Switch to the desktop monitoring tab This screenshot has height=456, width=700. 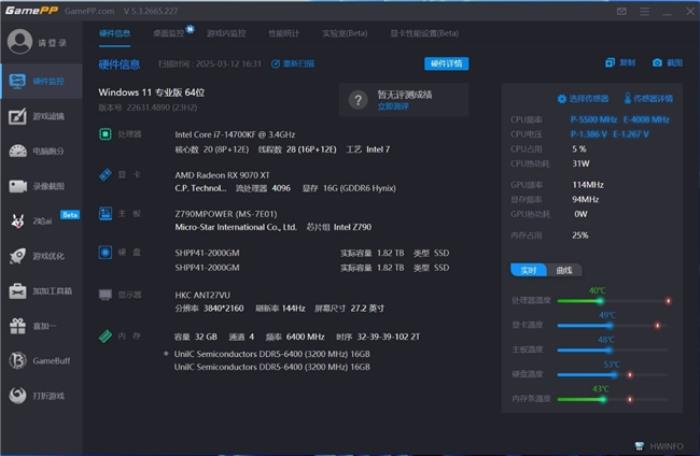[169, 33]
